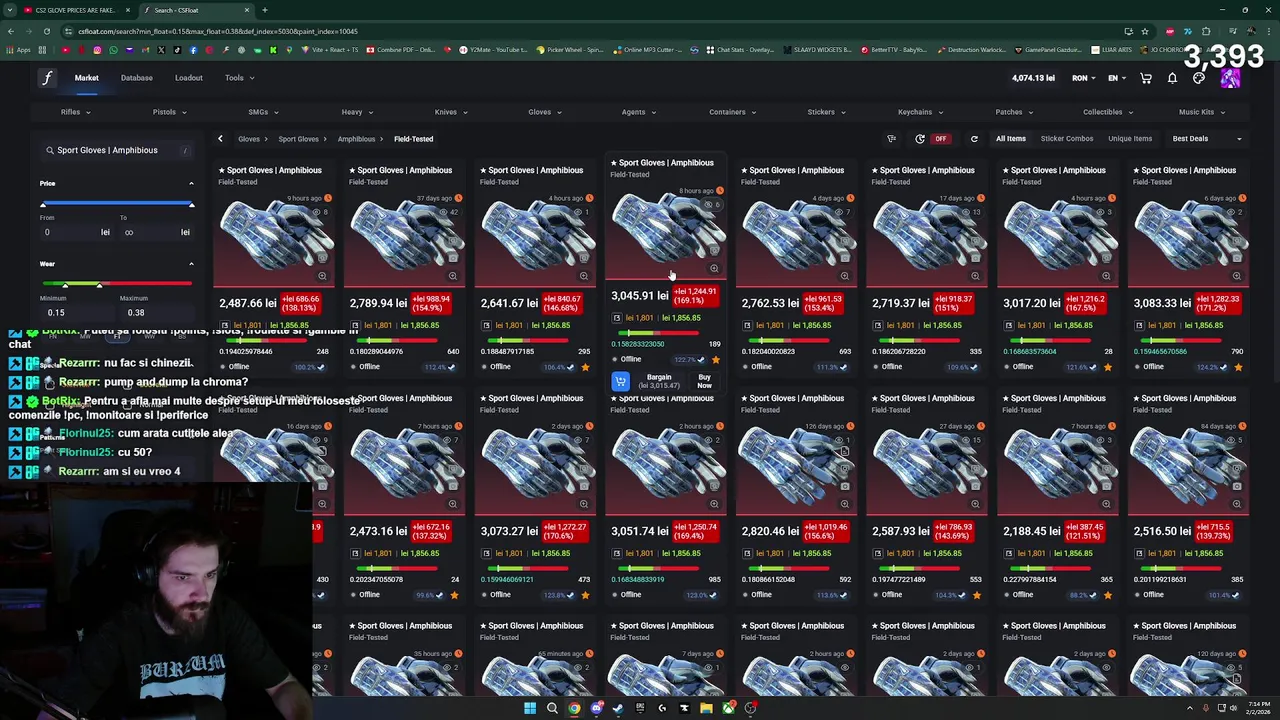Zoom the 2,641.67 lei gloves image
The image size is (1280, 720).
pos(584,276)
